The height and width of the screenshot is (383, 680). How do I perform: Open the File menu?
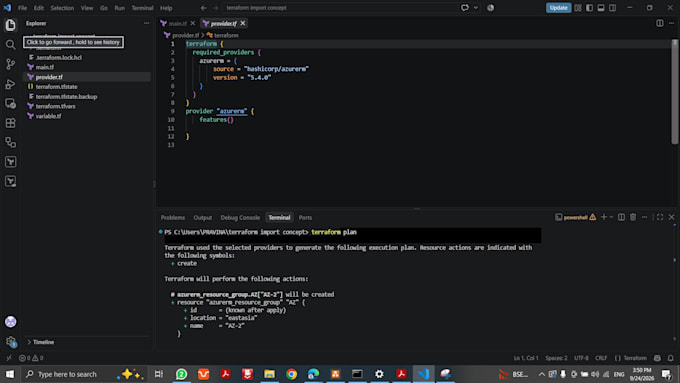coord(22,8)
